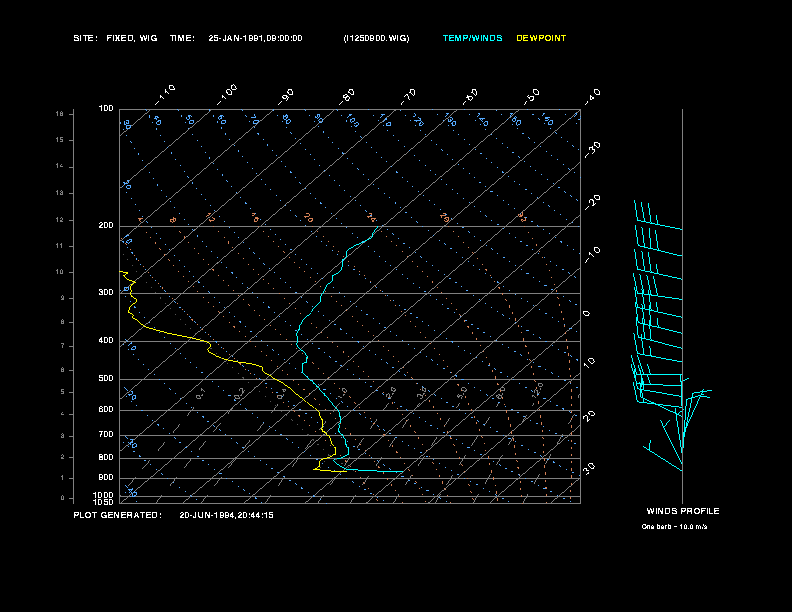Click the 700 pressure level label
This screenshot has width=792, height=612.
coord(106,434)
